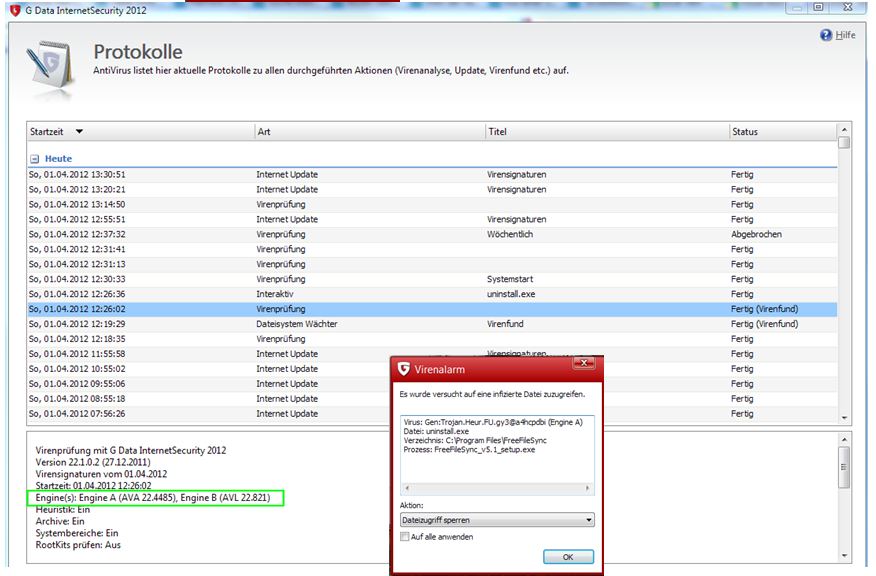The width and height of the screenshot is (876, 576).
Task: Click virus details scrollbar left arrow
Action: 407,489
